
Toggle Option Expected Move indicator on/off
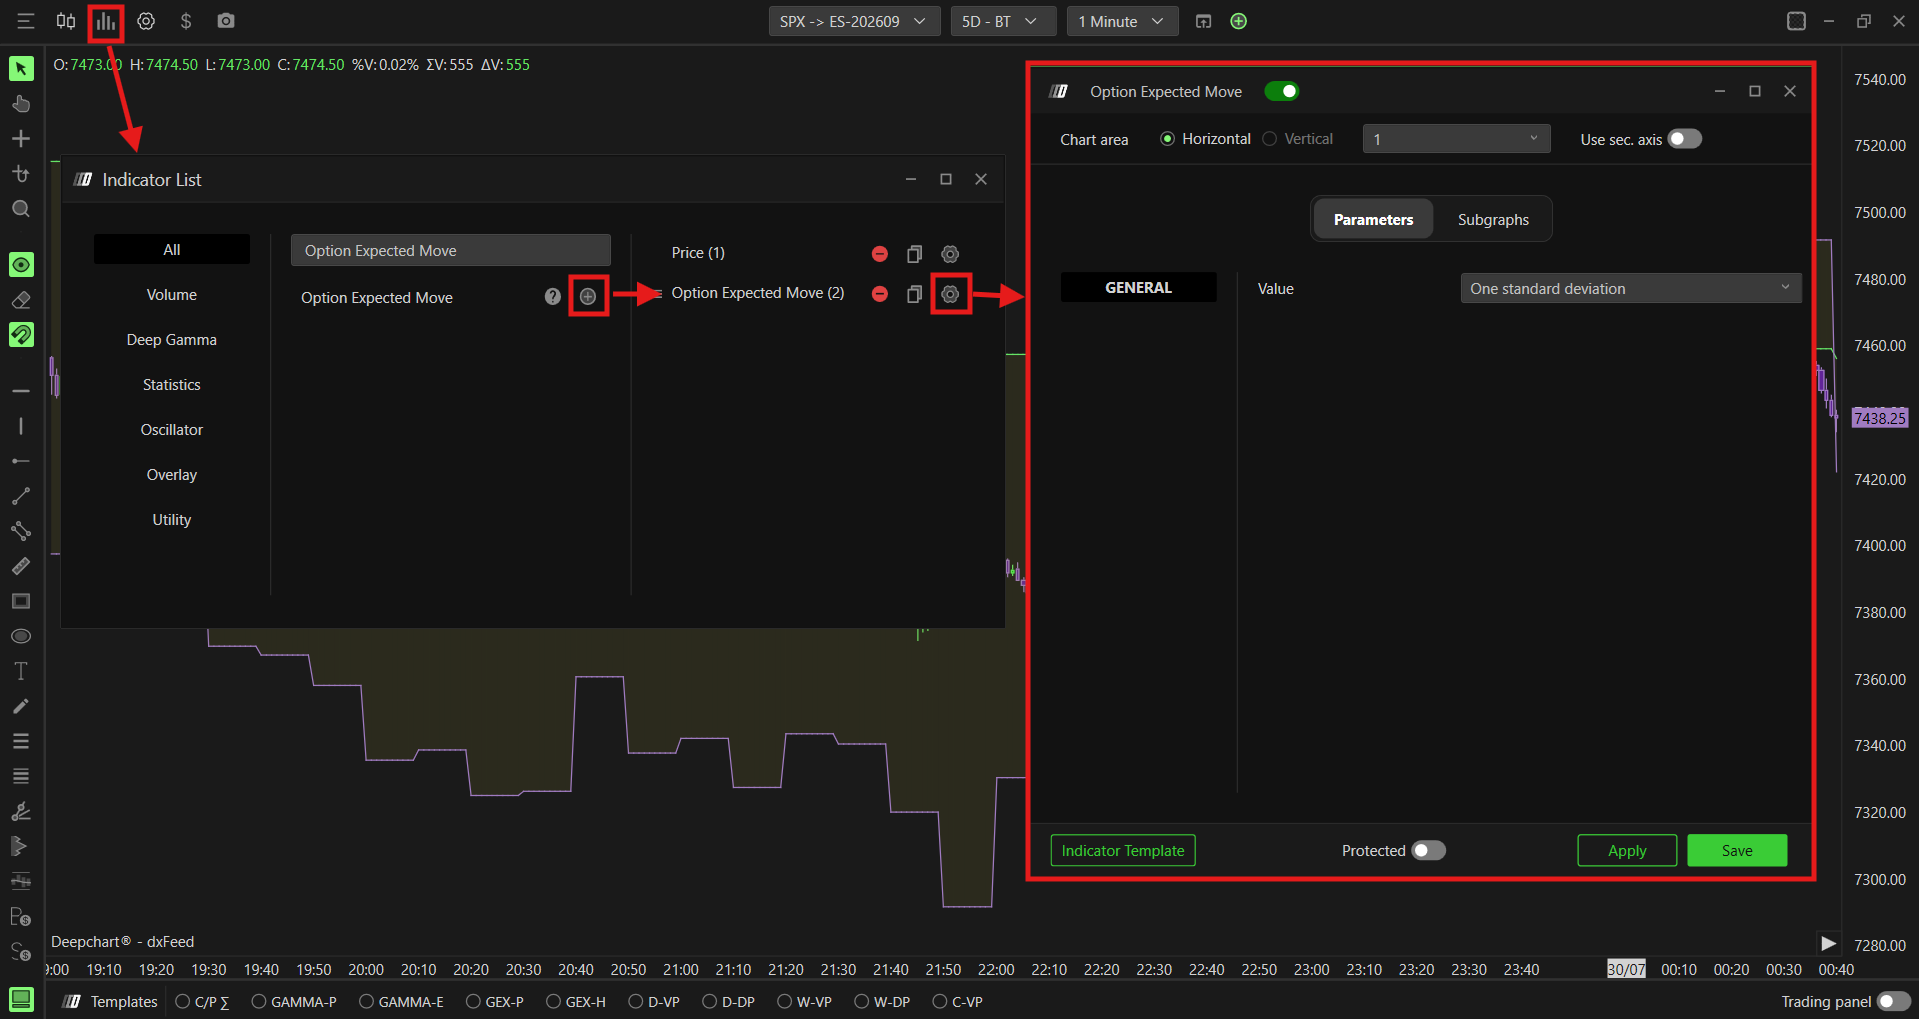tap(1281, 92)
